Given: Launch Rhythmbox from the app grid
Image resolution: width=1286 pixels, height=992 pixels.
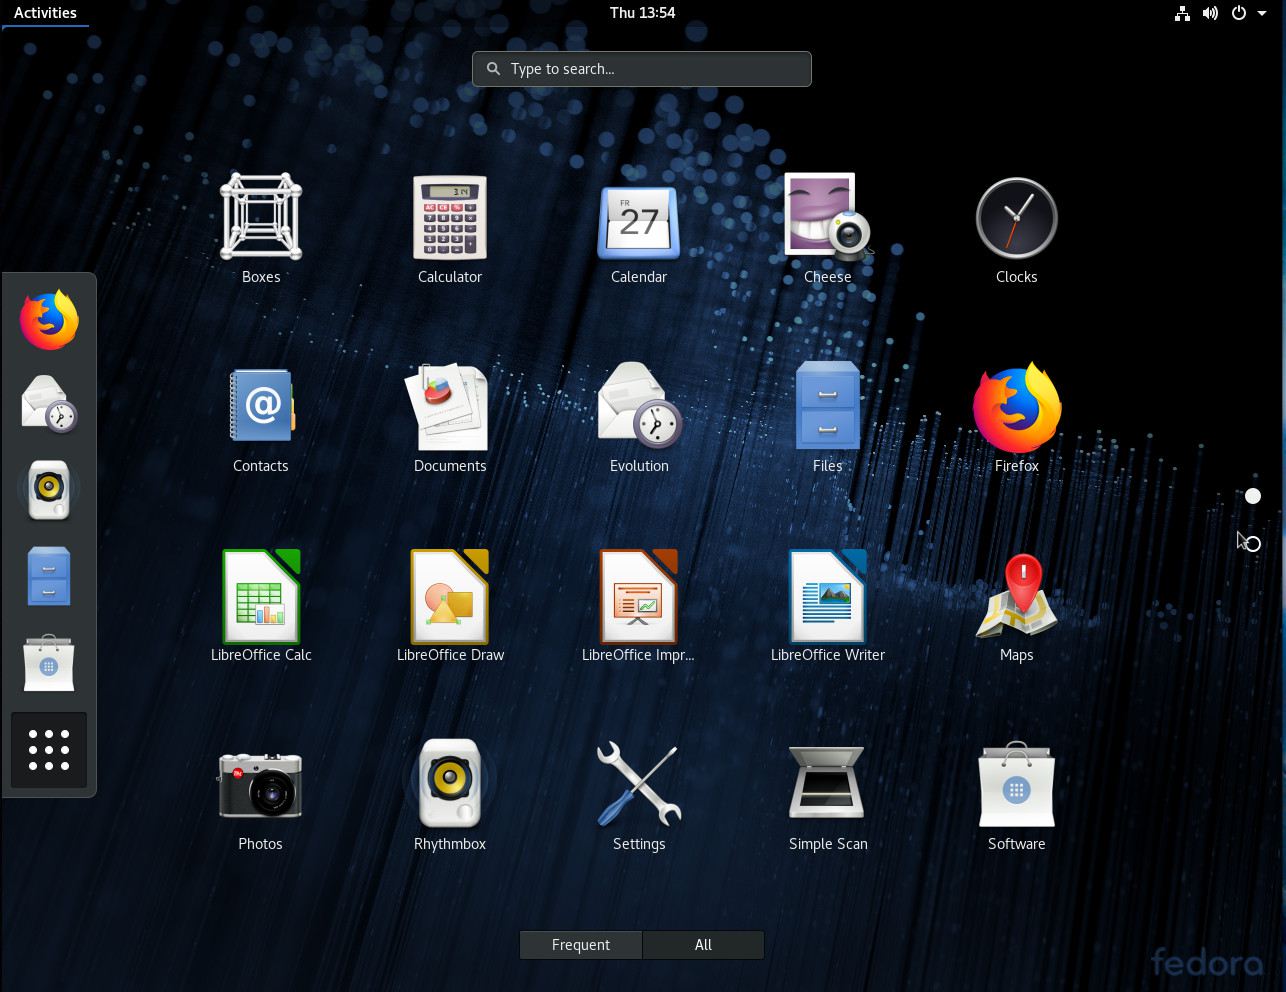Looking at the screenshot, I should tap(450, 796).
